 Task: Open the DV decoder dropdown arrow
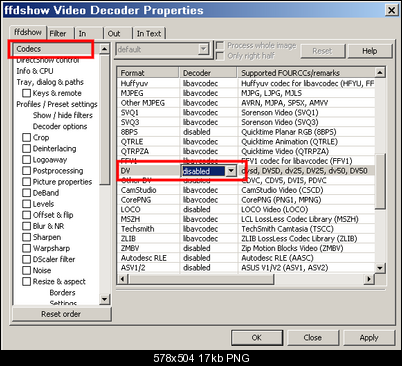click(231, 171)
